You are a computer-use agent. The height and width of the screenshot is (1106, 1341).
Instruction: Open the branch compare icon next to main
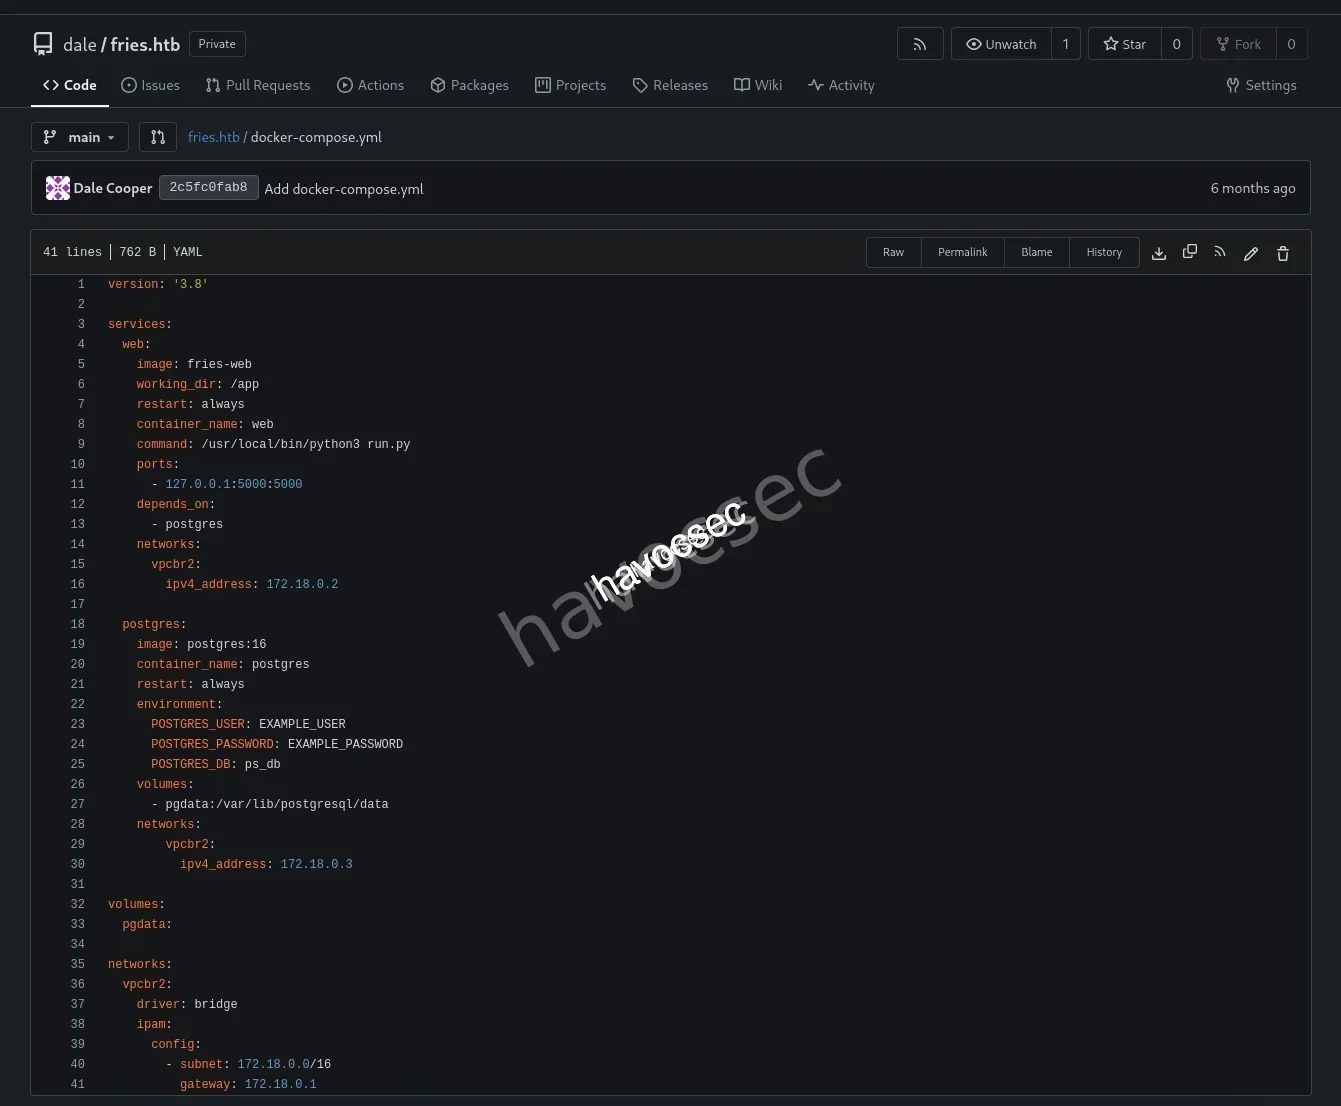coord(157,137)
